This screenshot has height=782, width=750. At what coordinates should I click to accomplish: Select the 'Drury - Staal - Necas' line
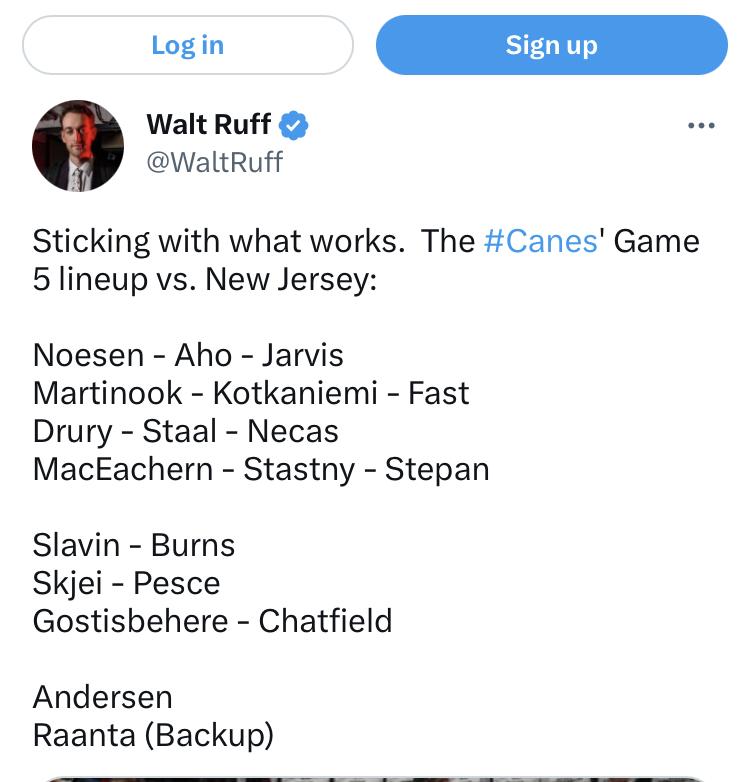[x=186, y=431]
